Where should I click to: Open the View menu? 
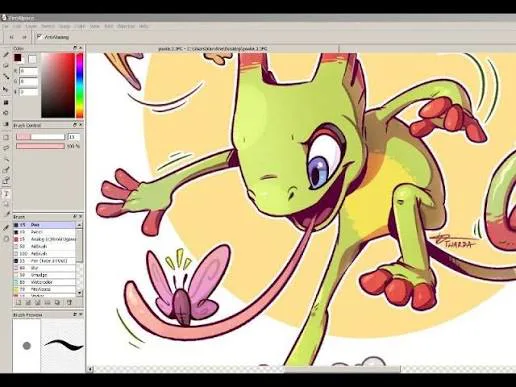click(95, 26)
